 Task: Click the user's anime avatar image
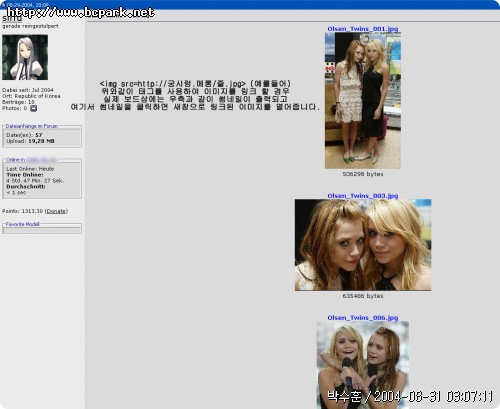25,57
